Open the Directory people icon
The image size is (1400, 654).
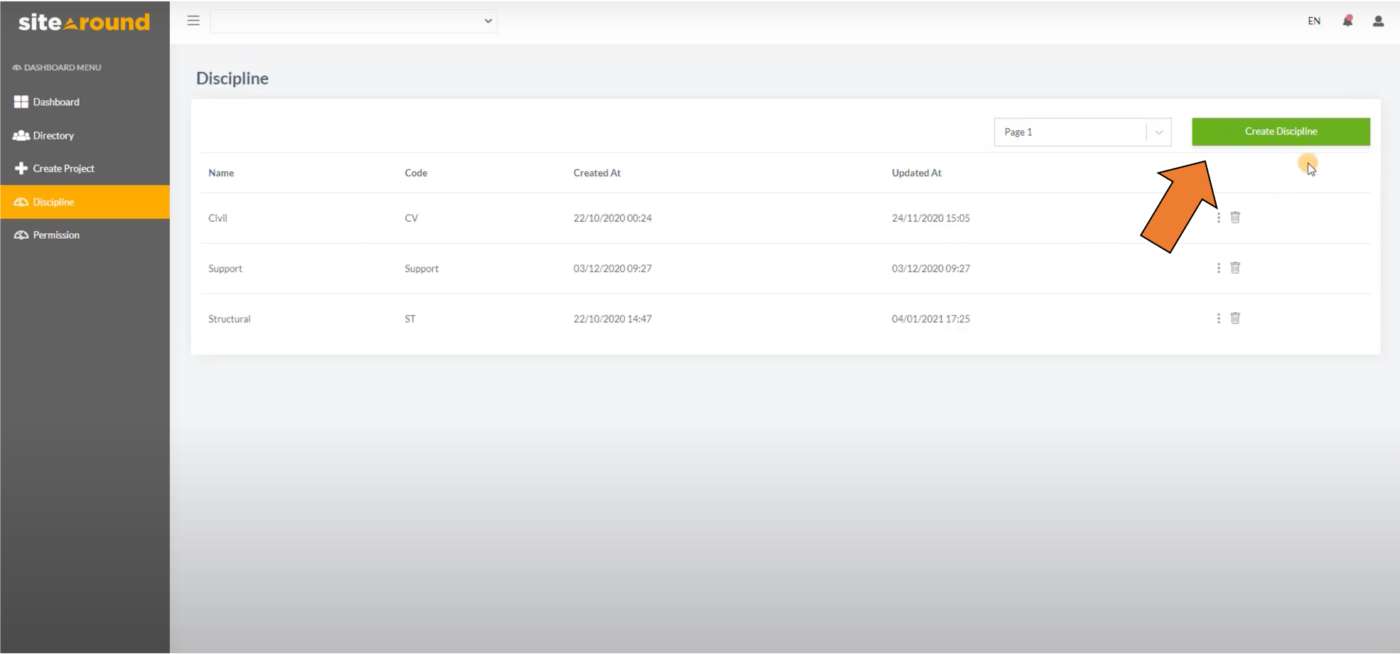(x=21, y=135)
